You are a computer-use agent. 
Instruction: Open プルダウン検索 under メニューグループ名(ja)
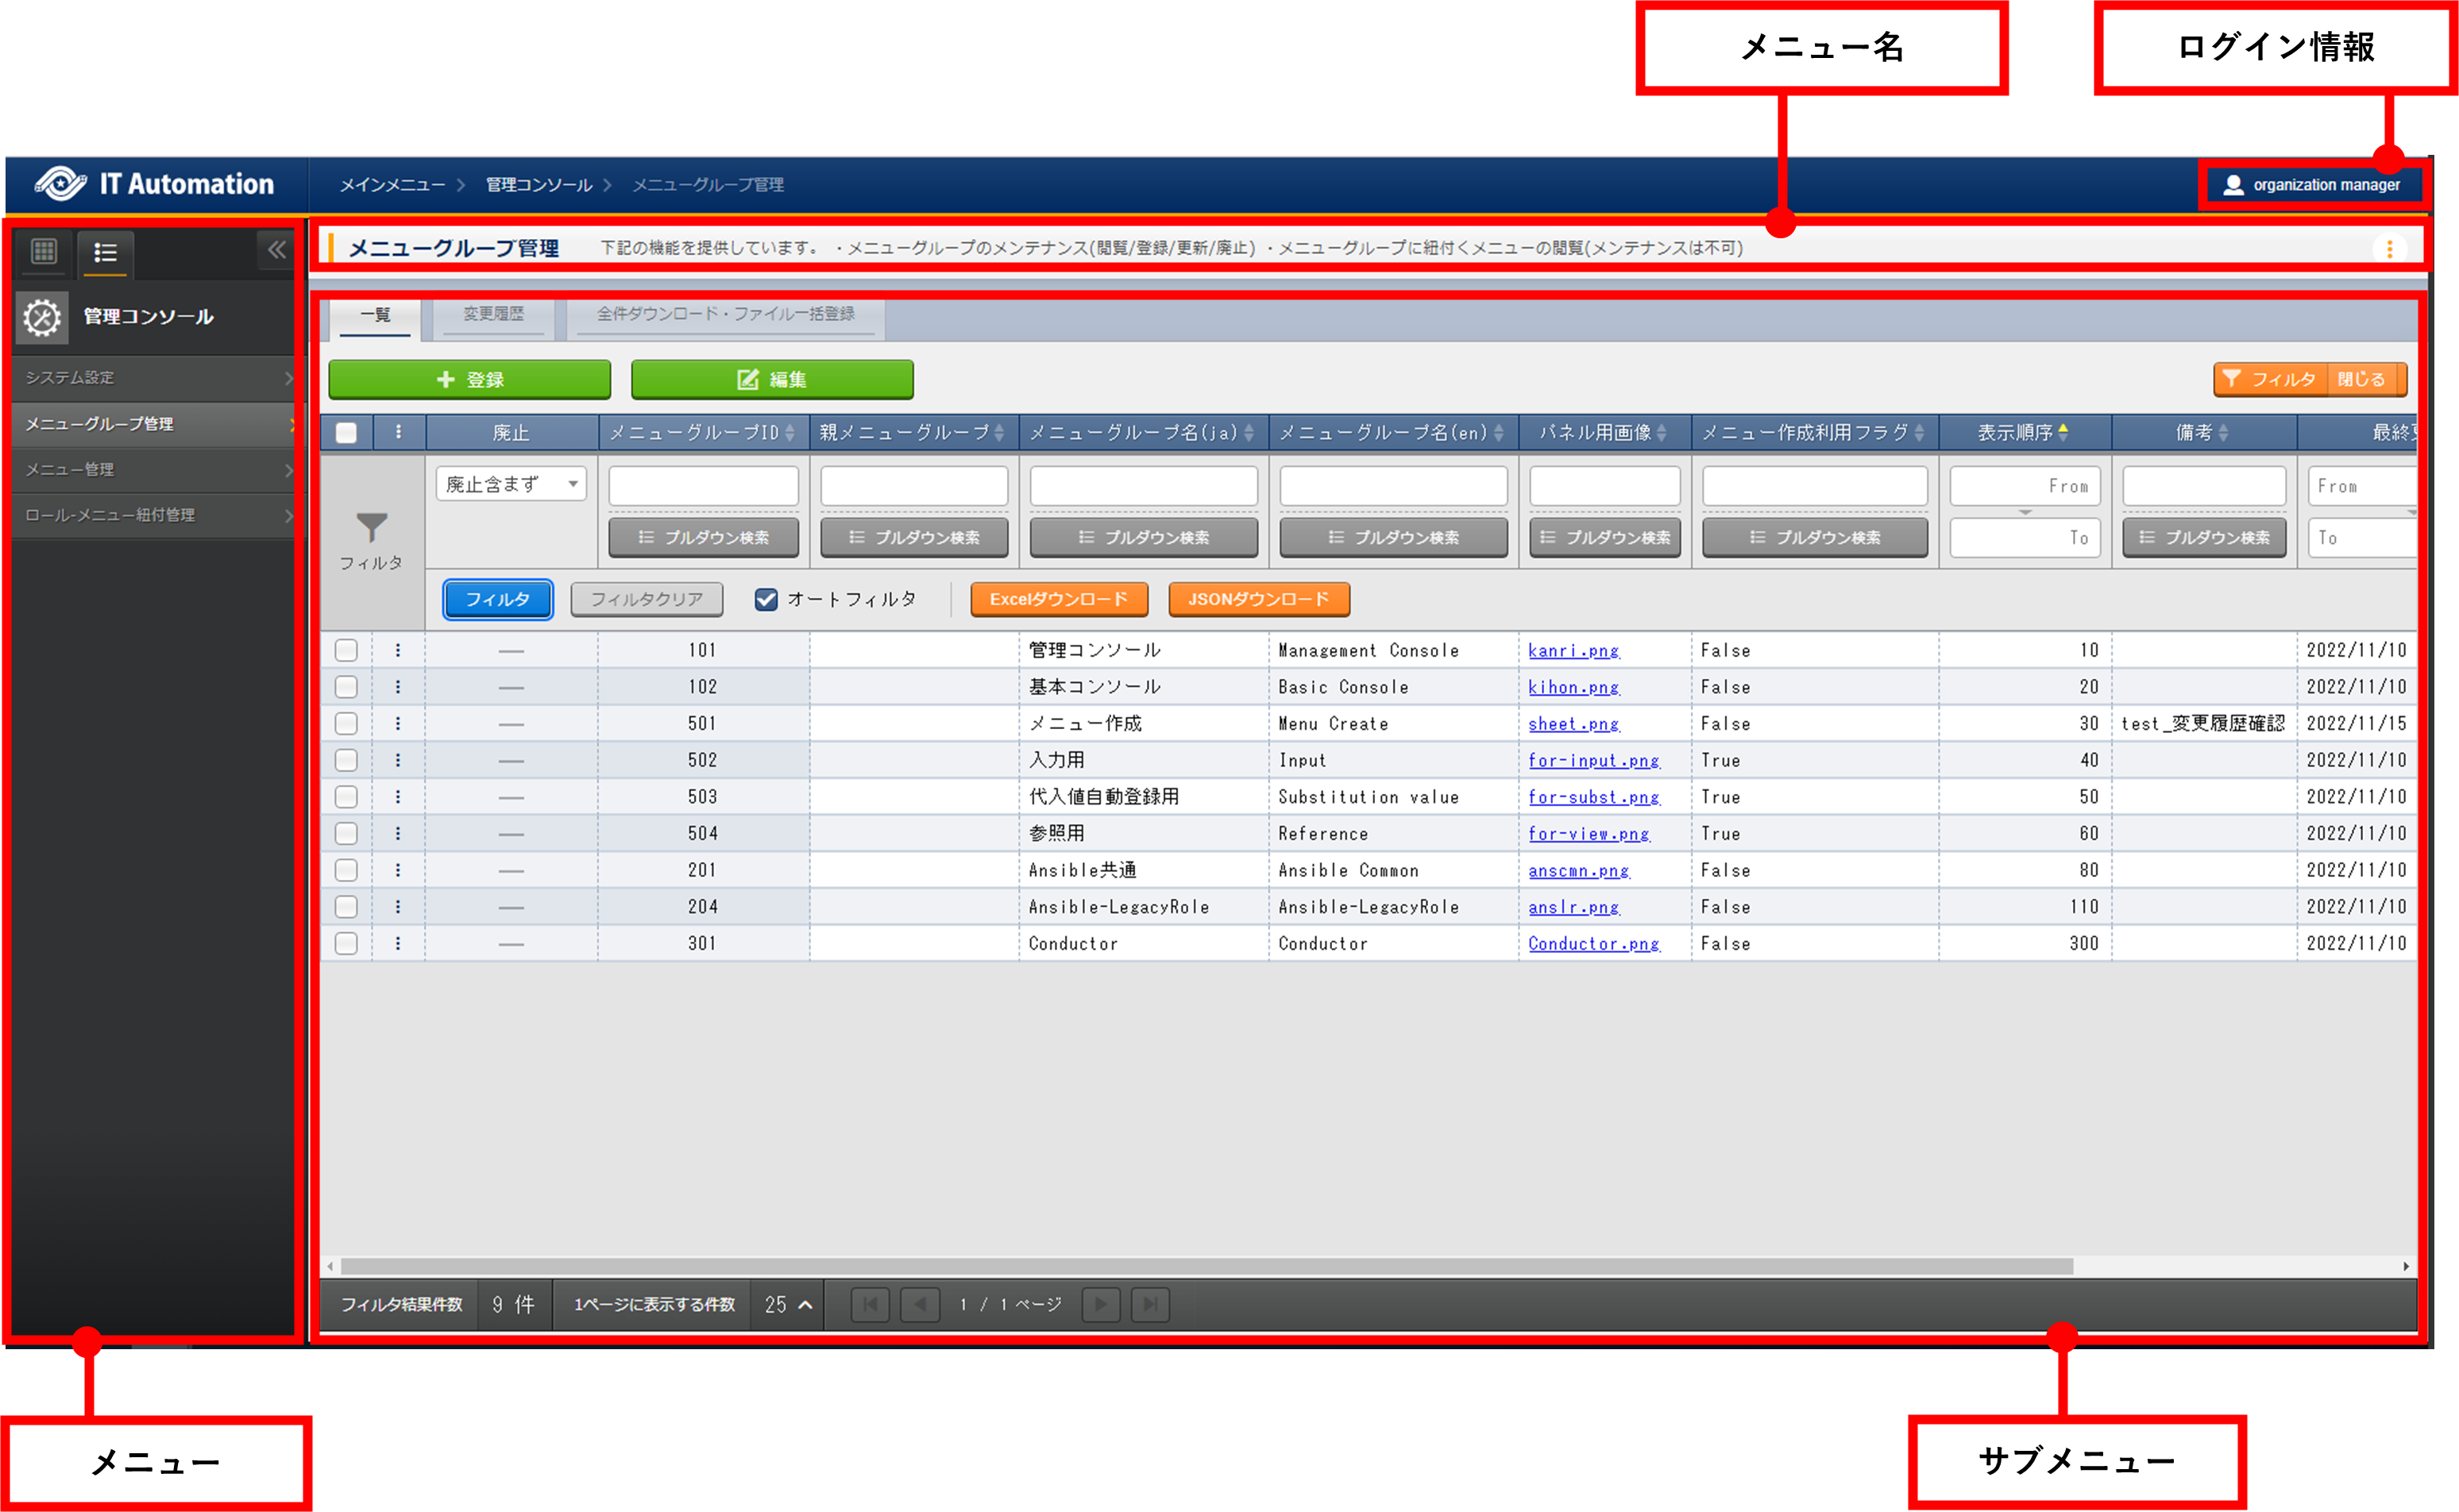(x=1144, y=537)
